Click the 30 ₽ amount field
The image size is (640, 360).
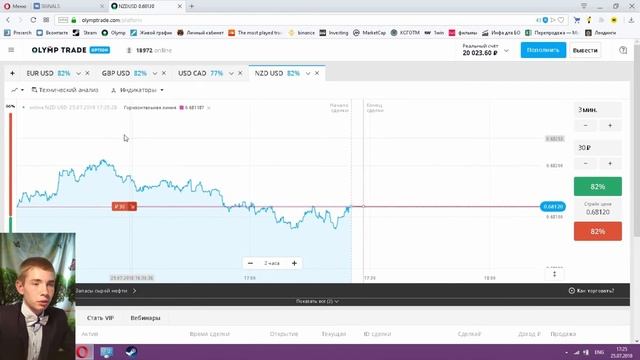tap(598, 147)
